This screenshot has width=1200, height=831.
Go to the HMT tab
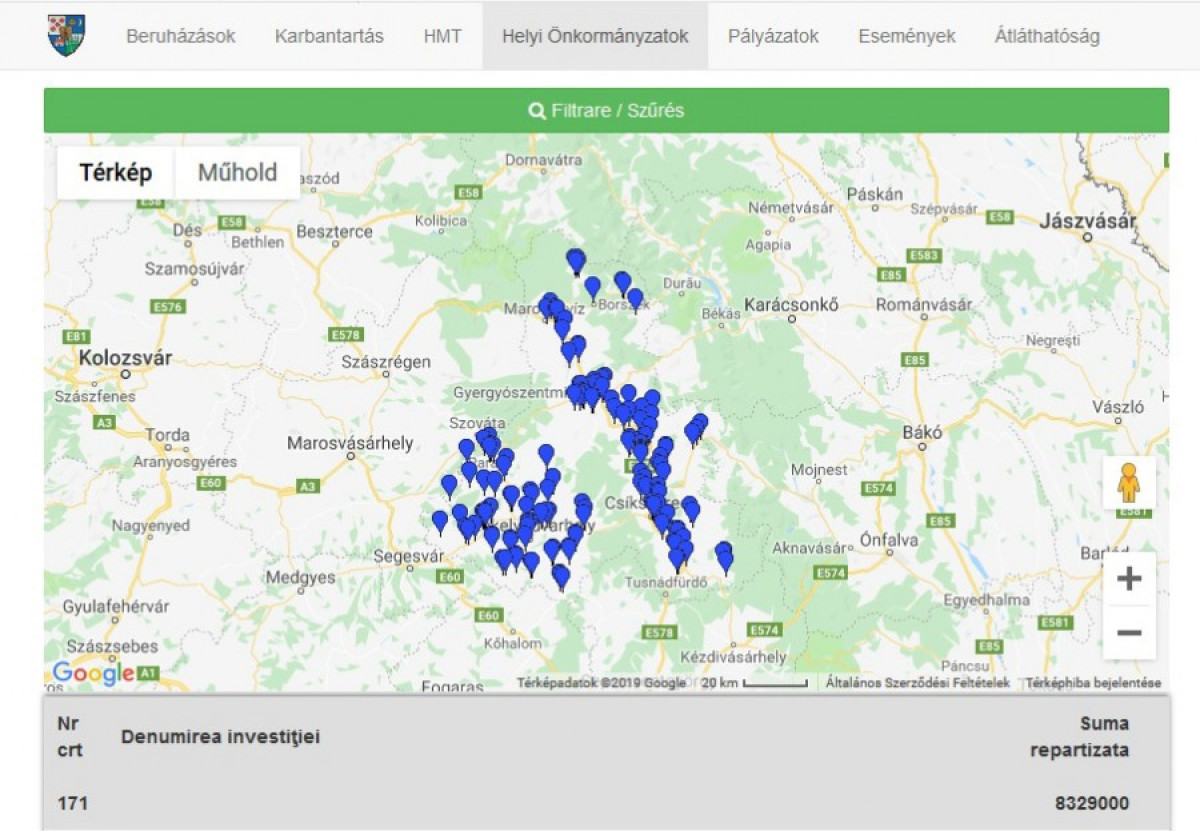click(442, 36)
